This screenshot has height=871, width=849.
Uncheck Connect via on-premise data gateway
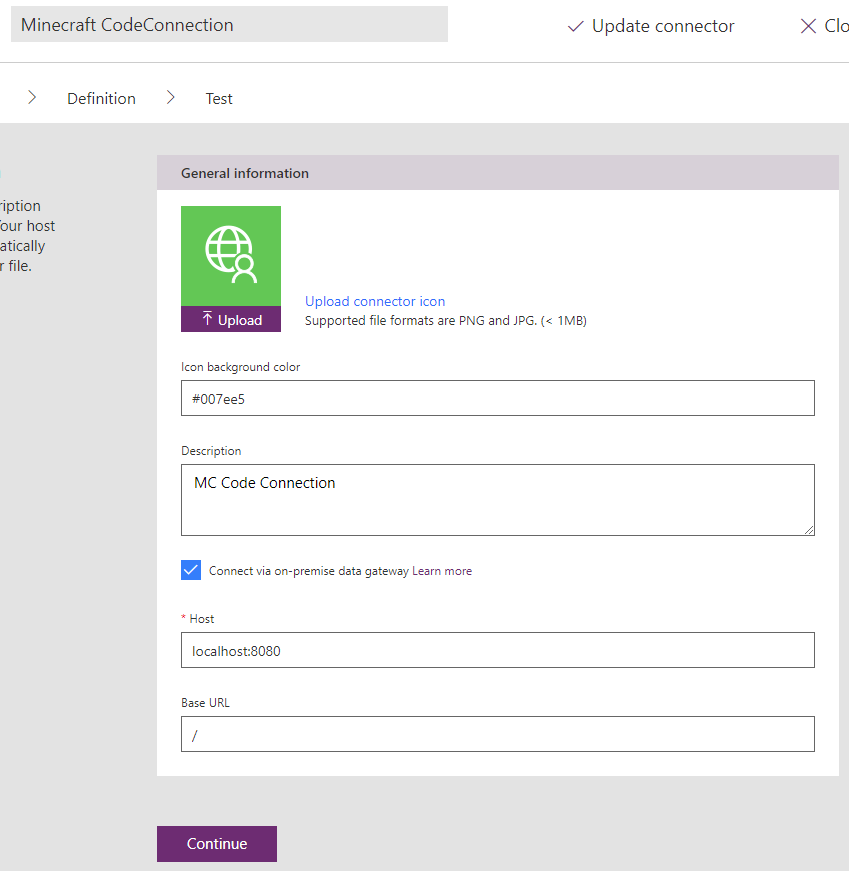point(191,570)
